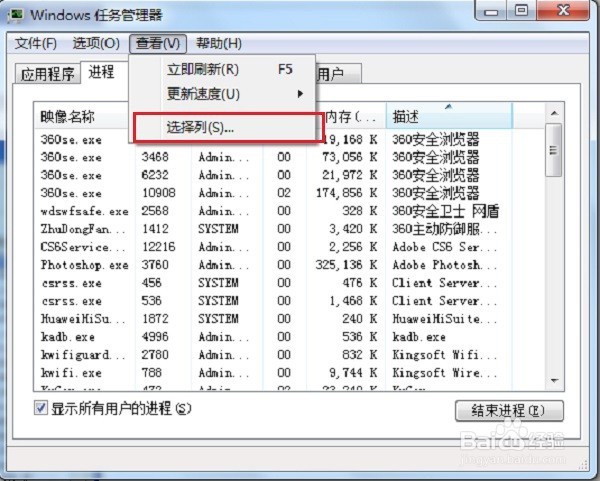
Task: Switch to the 用户 tab
Action: coord(337,74)
